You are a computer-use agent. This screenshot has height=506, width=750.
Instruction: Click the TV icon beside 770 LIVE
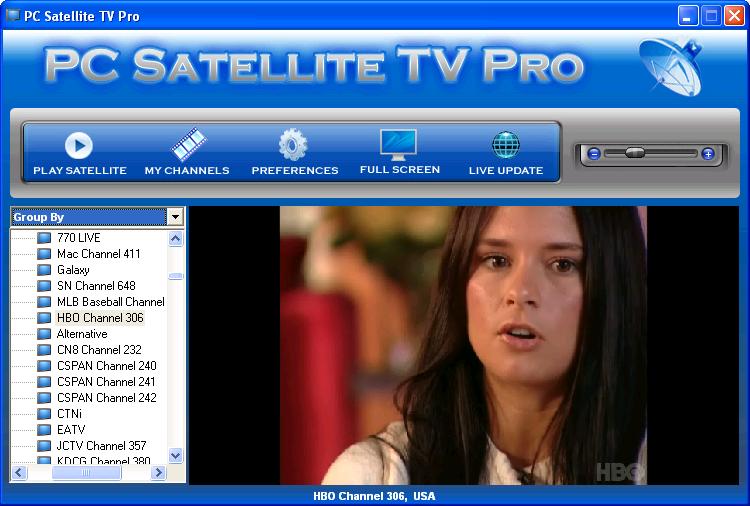pyautogui.click(x=44, y=238)
